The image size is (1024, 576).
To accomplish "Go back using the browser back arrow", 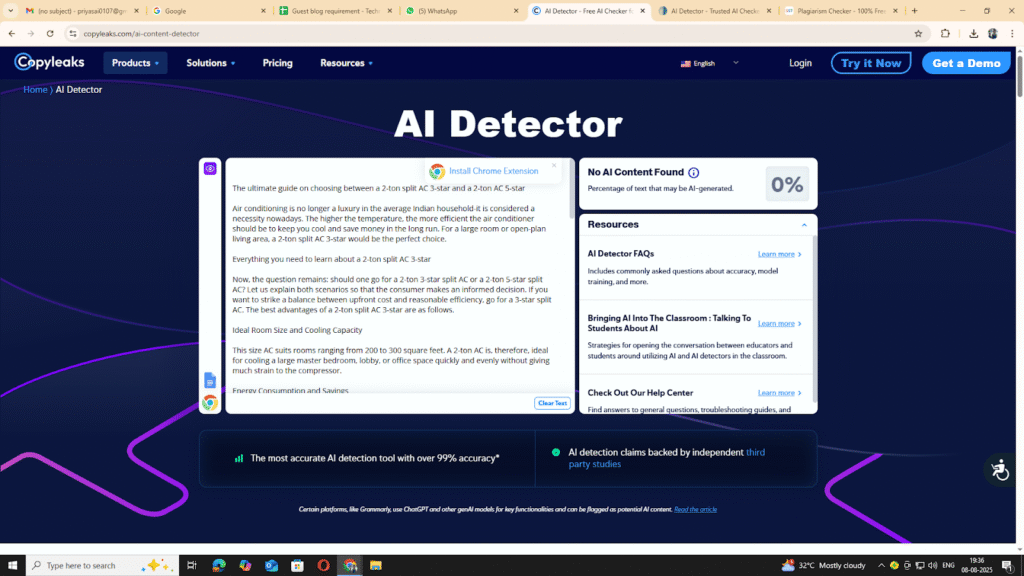I will click(x=12, y=33).
